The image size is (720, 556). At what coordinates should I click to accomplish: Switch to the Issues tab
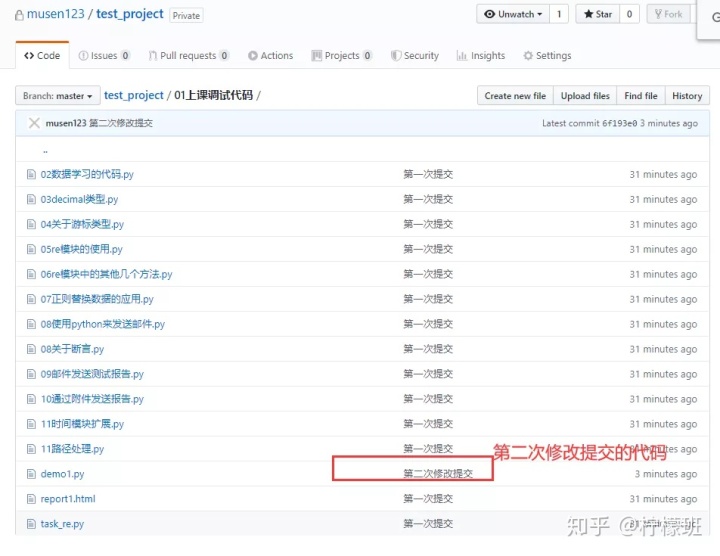point(104,56)
